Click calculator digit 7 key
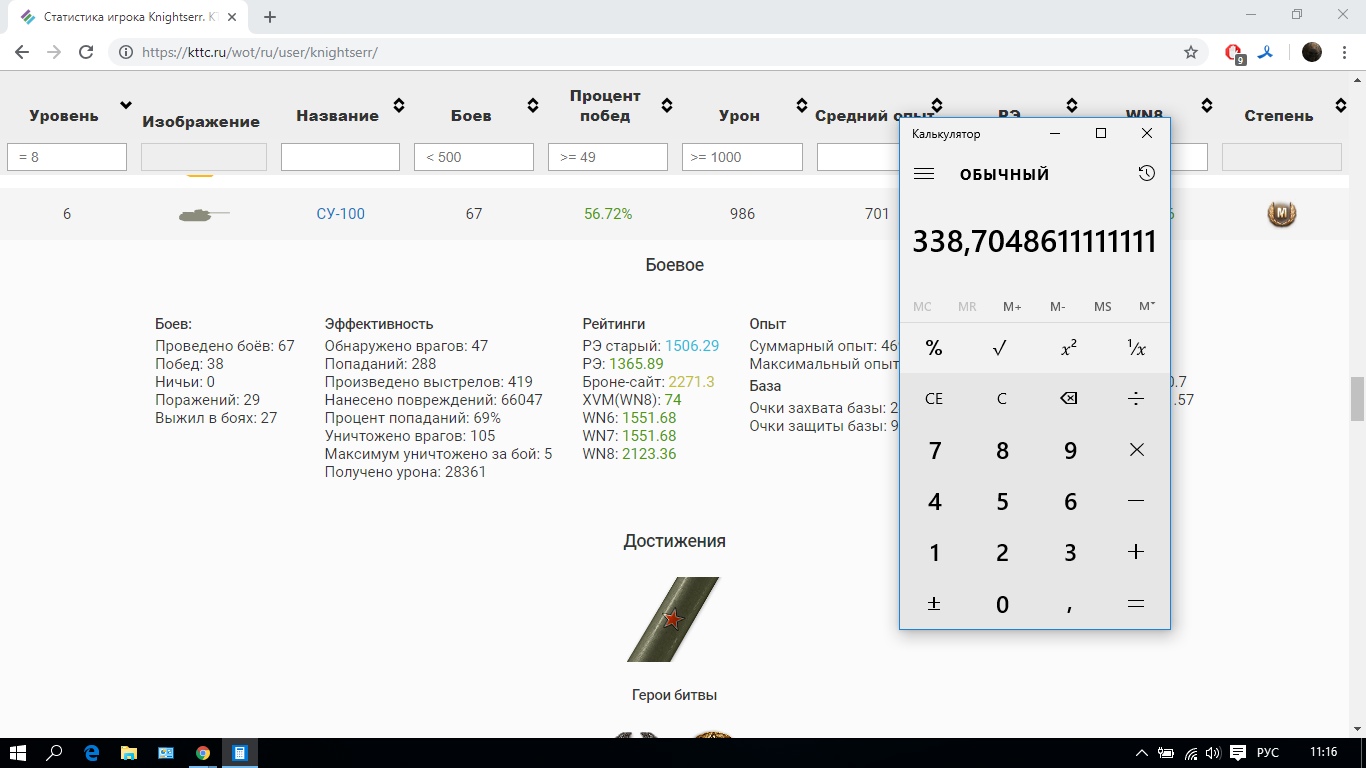This screenshot has width=1366, height=768. click(934, 450)
